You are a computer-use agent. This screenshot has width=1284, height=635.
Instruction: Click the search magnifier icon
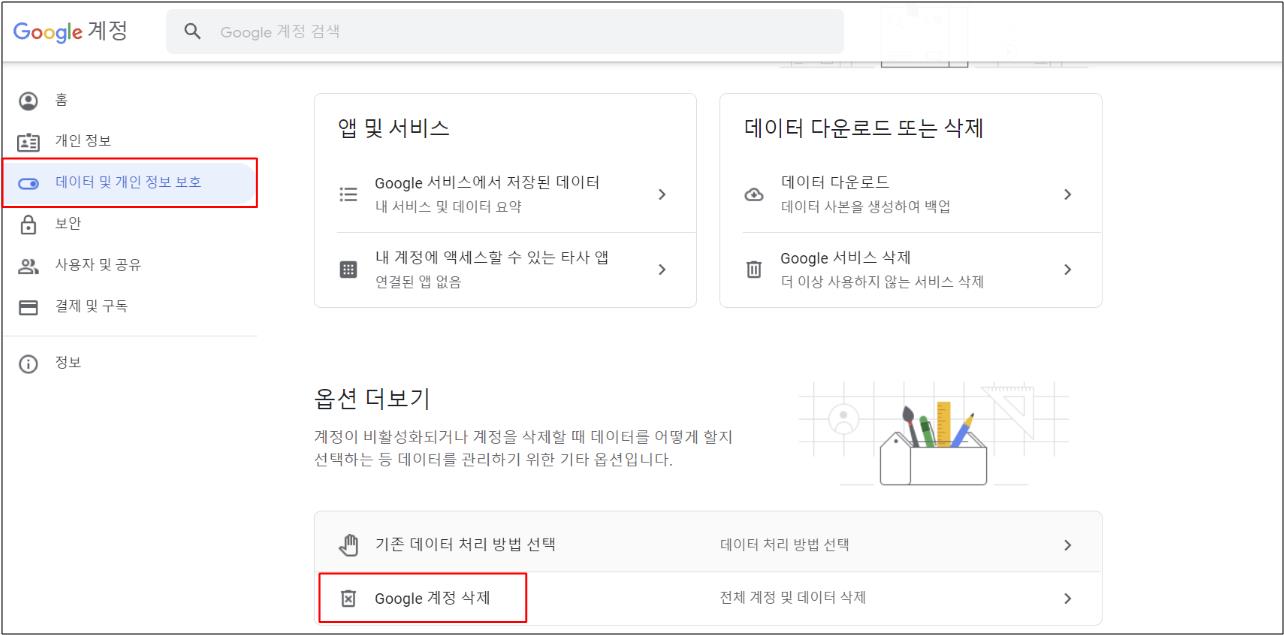point(193,32)
